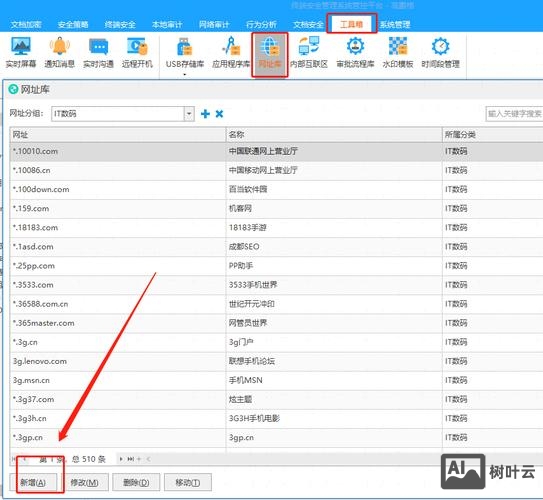
Task: Select the *.365master.com row
Action: tap(276, 323)
